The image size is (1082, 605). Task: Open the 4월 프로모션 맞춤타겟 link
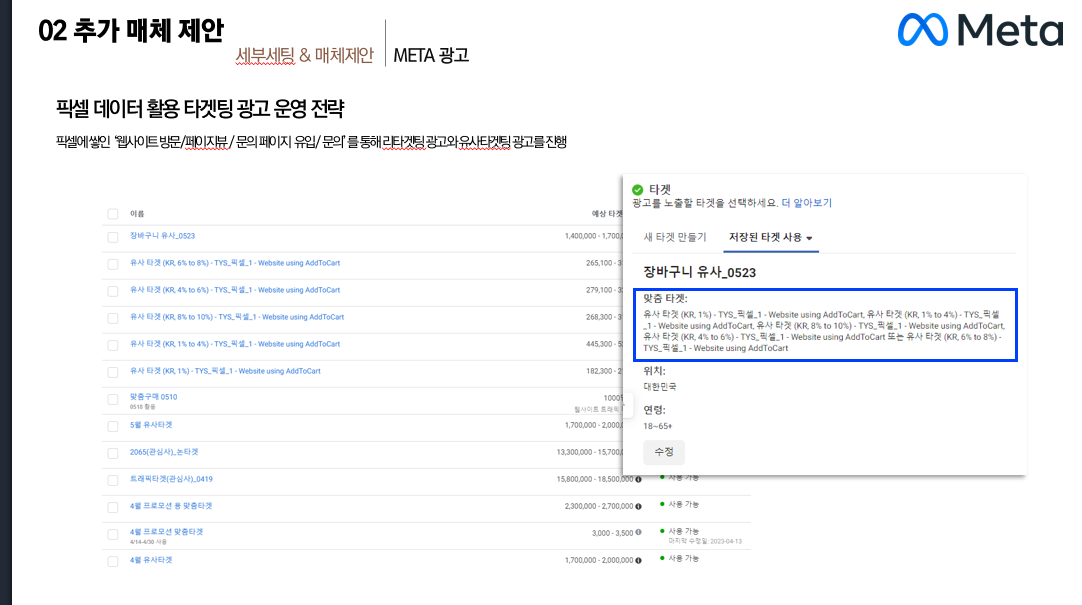click(x=166, y=532)
